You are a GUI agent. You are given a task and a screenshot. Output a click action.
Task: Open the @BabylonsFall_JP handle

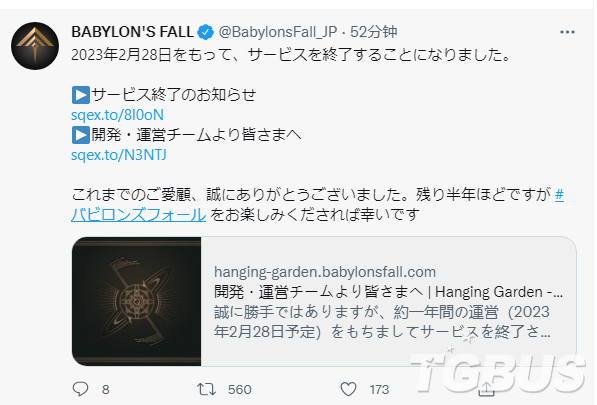[x=278, y=32]
